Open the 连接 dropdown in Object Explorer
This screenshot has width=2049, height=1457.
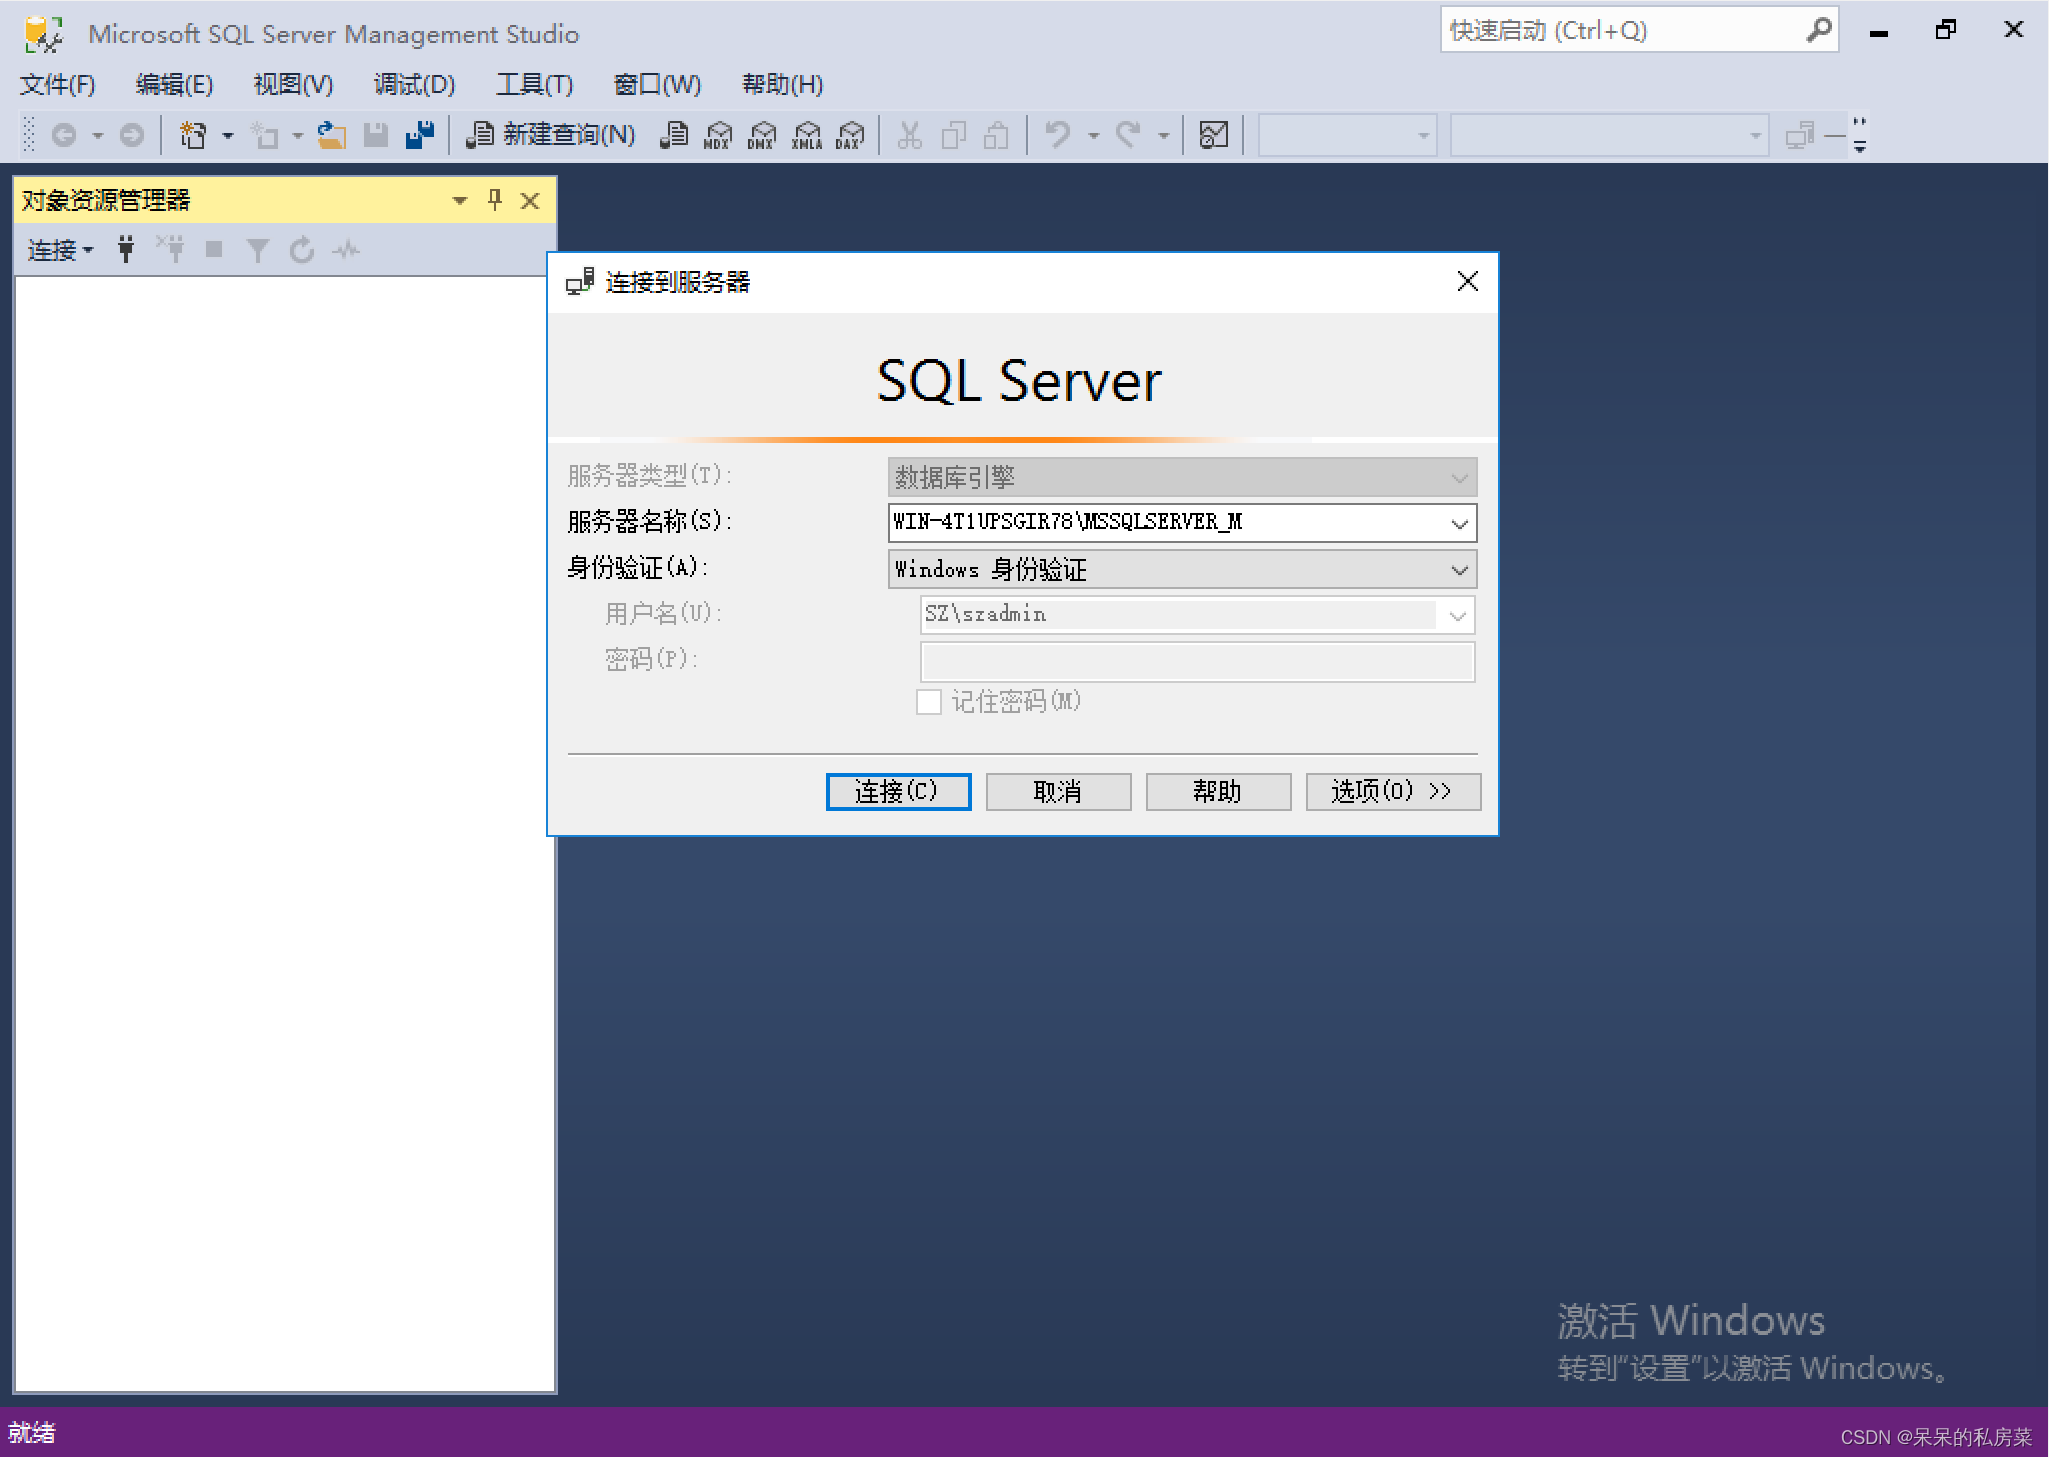click(x=60, y=250)
